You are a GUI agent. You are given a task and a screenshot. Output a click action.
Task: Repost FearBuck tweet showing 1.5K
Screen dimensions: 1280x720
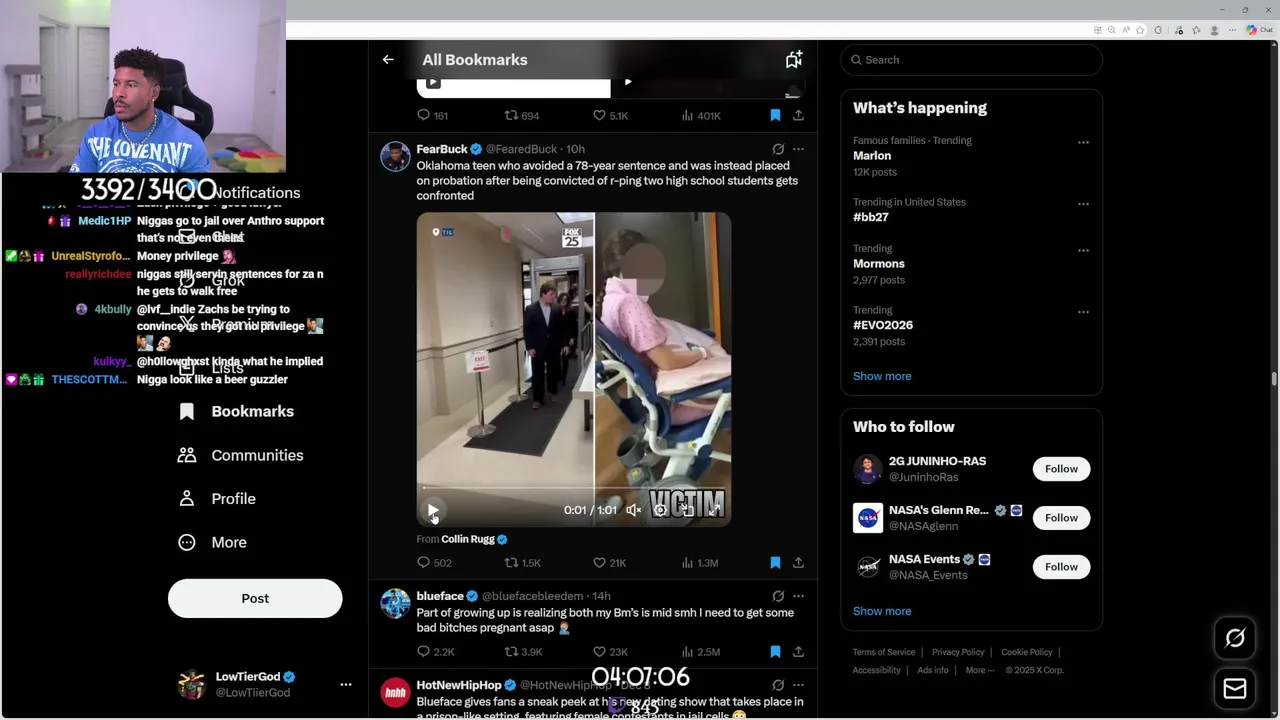(522, 563)
